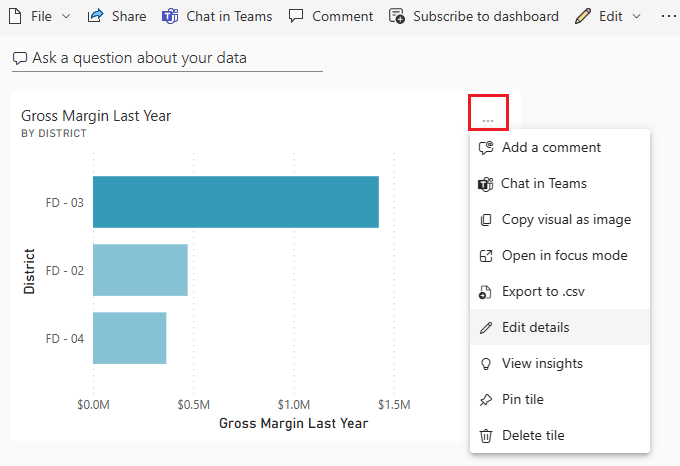This screenshot has width=680, height=466.
Task: Choose Add a comment menu entry
Action: (x=560, y=147)
